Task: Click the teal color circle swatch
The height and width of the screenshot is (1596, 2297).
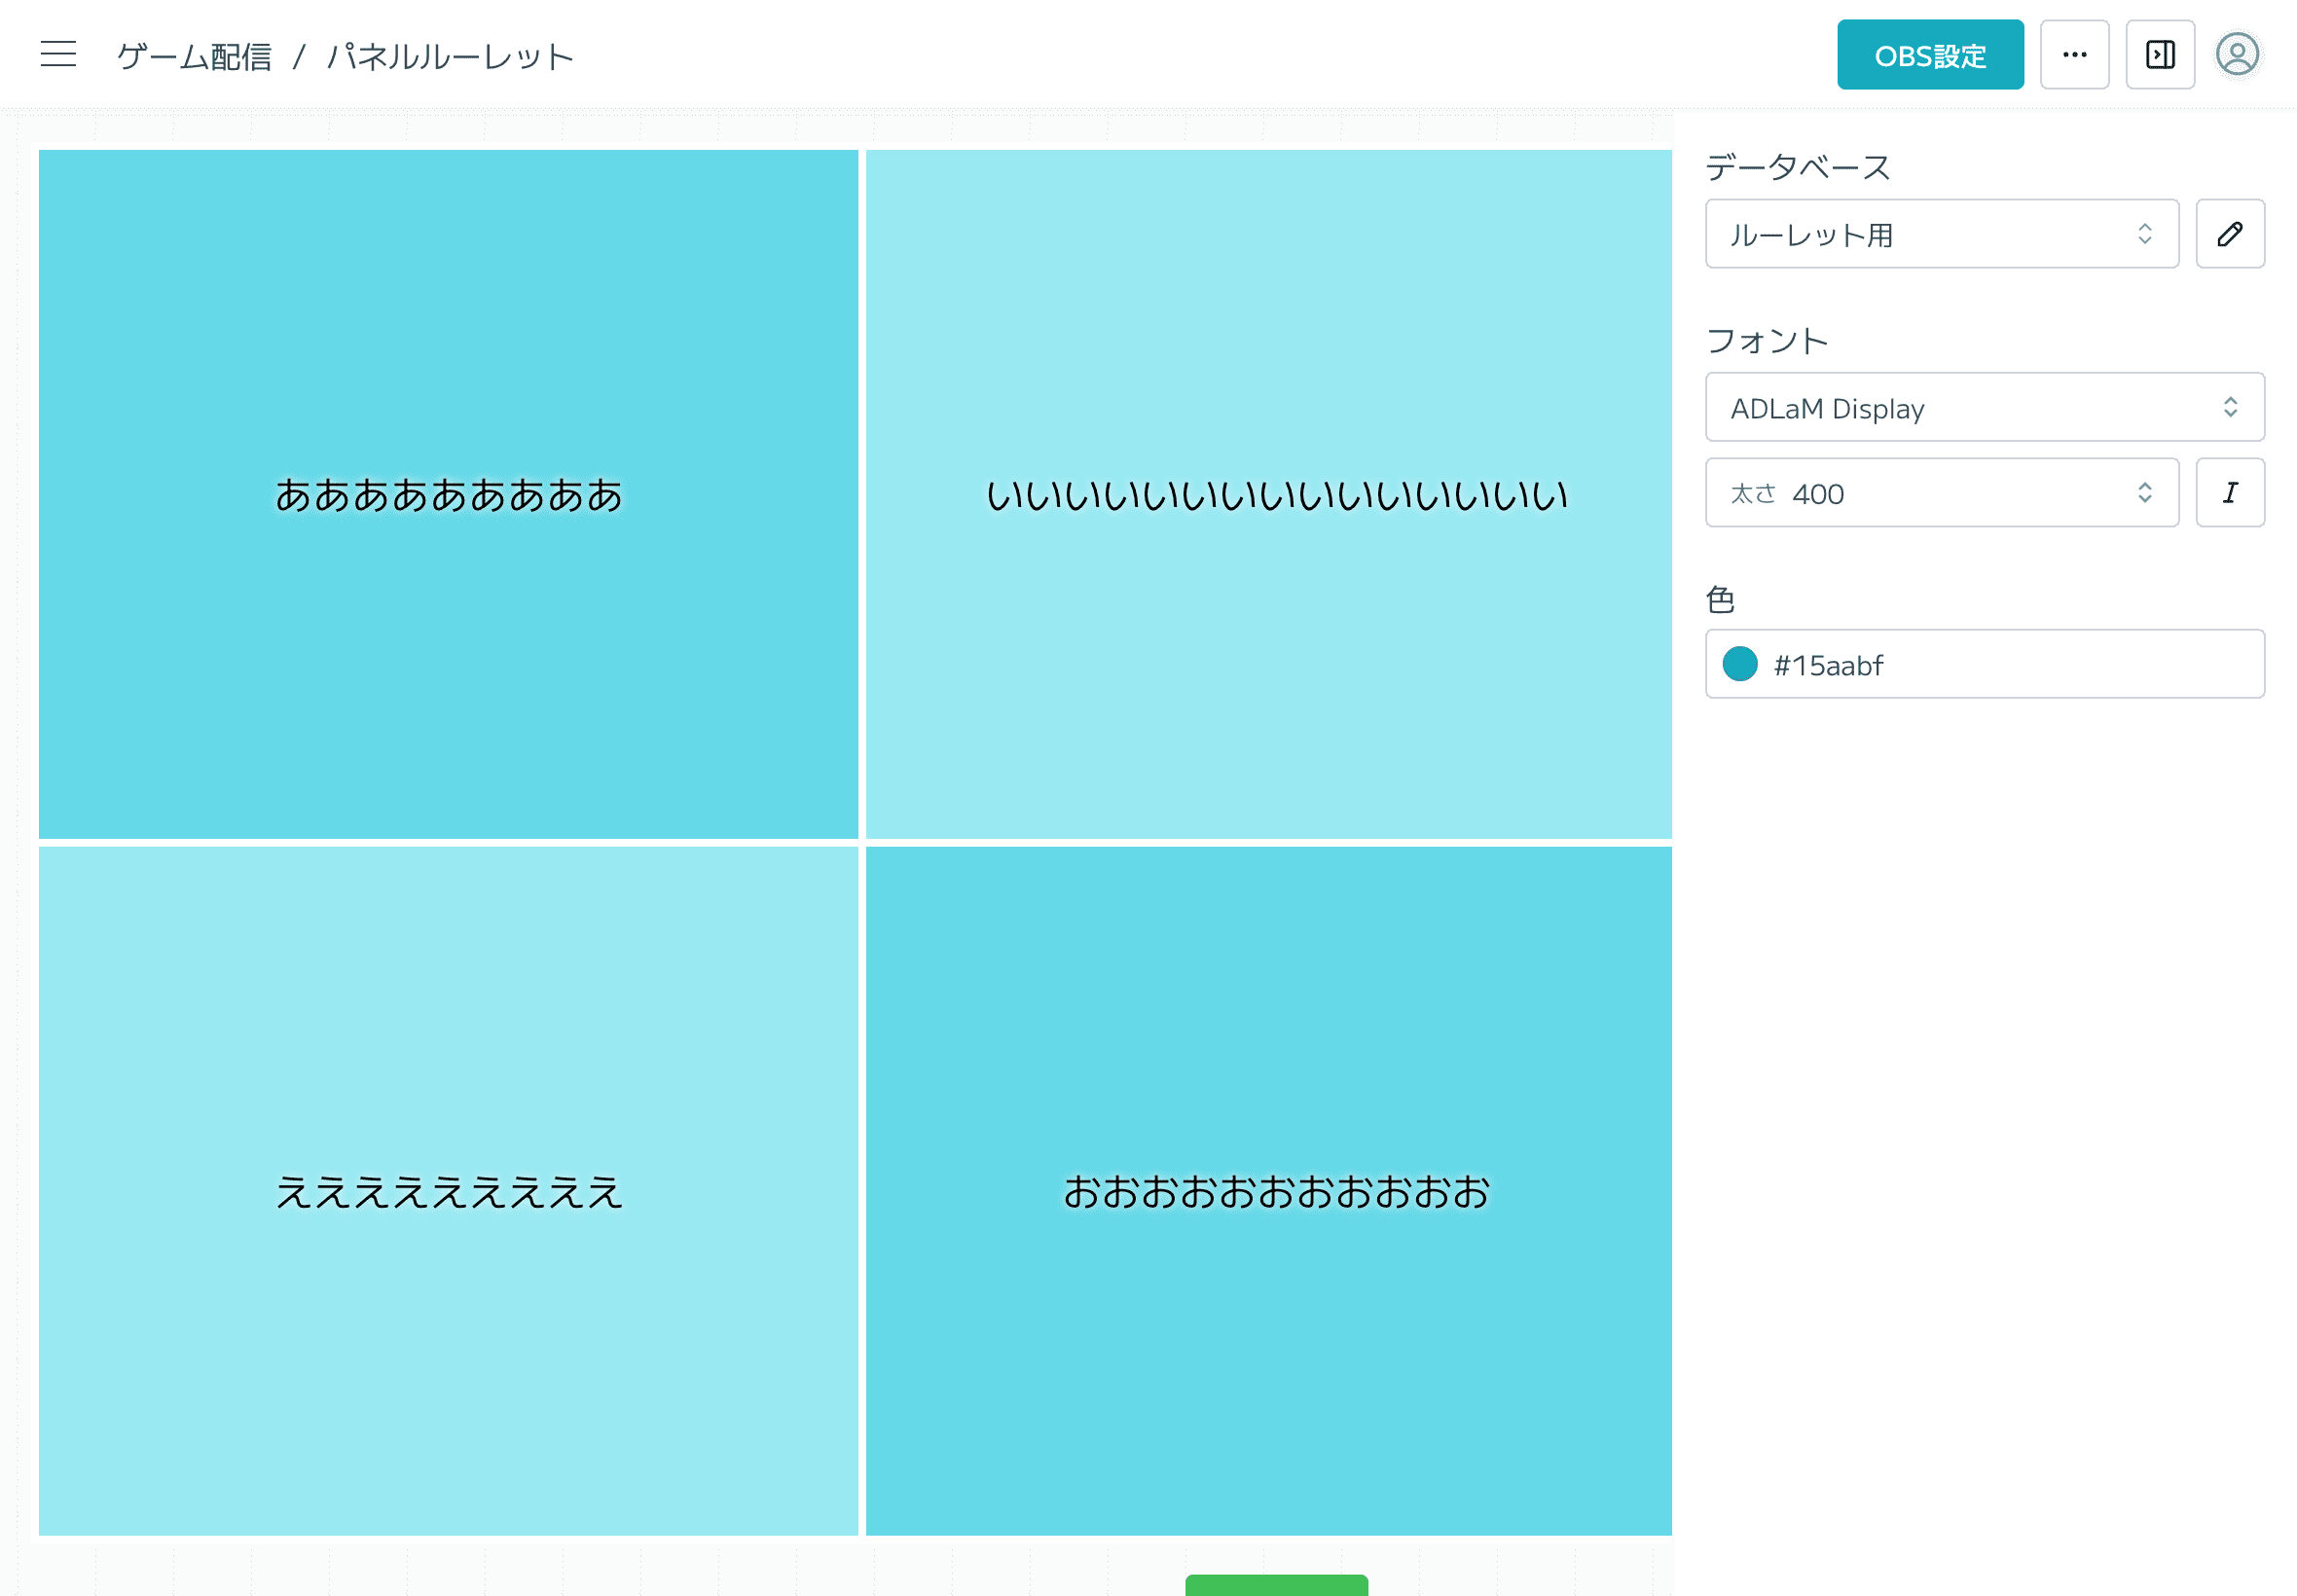Action: click(1739, 664)
